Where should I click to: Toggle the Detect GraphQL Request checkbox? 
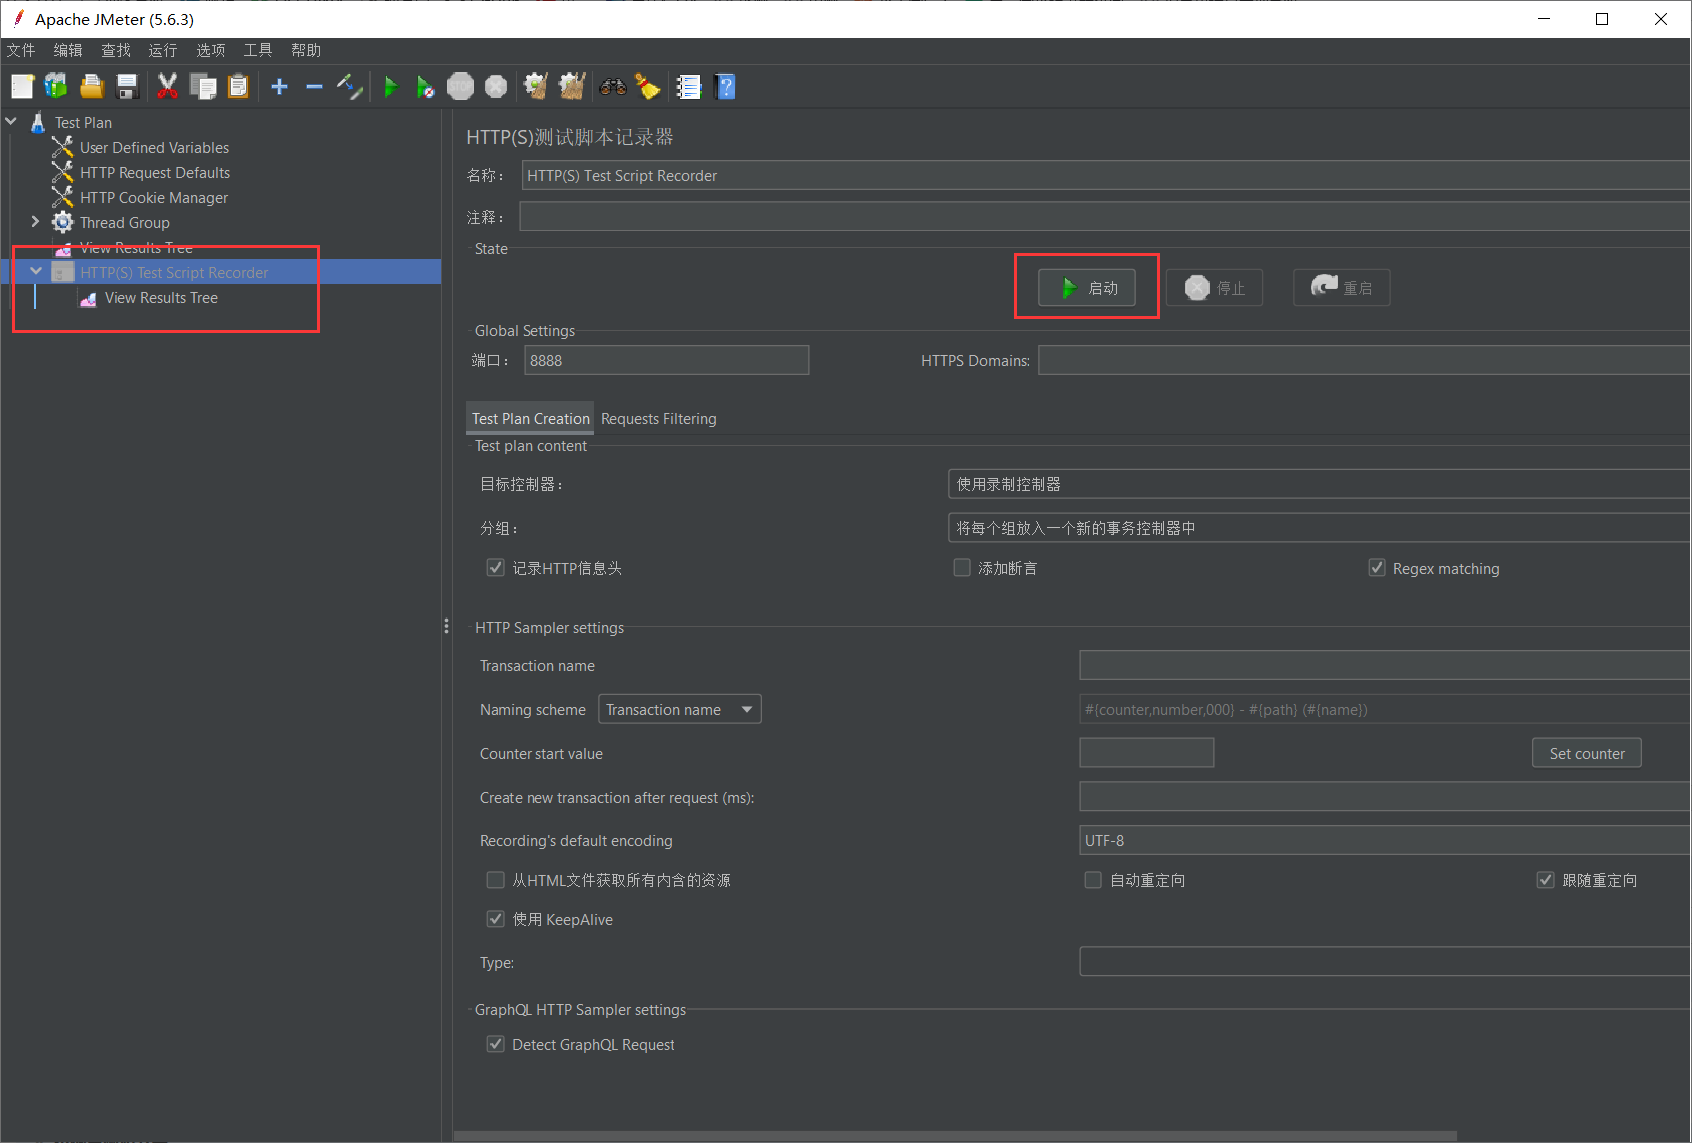(495, 1044)
